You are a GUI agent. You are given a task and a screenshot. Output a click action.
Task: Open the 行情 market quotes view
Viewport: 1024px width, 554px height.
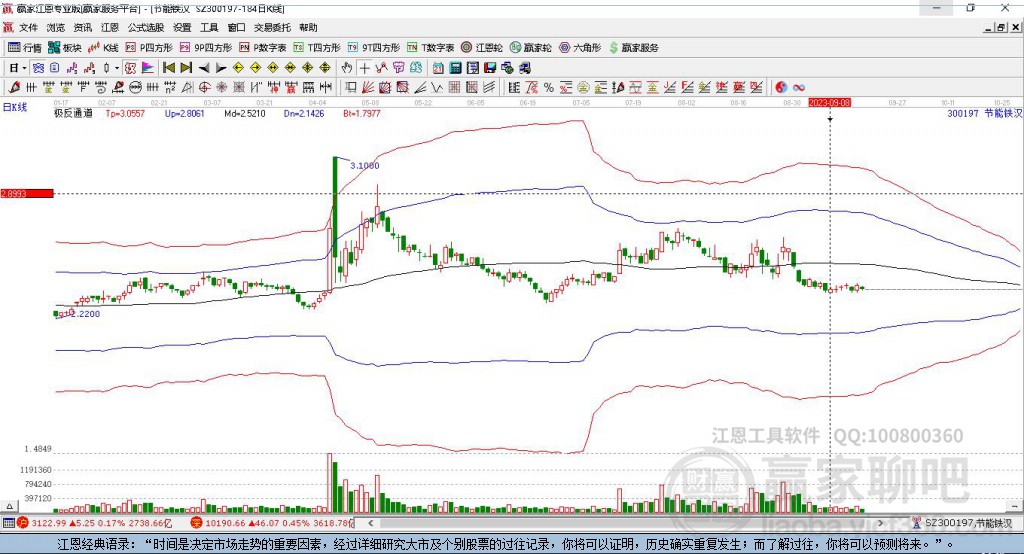pyautogui.click(x=24, y=48)
